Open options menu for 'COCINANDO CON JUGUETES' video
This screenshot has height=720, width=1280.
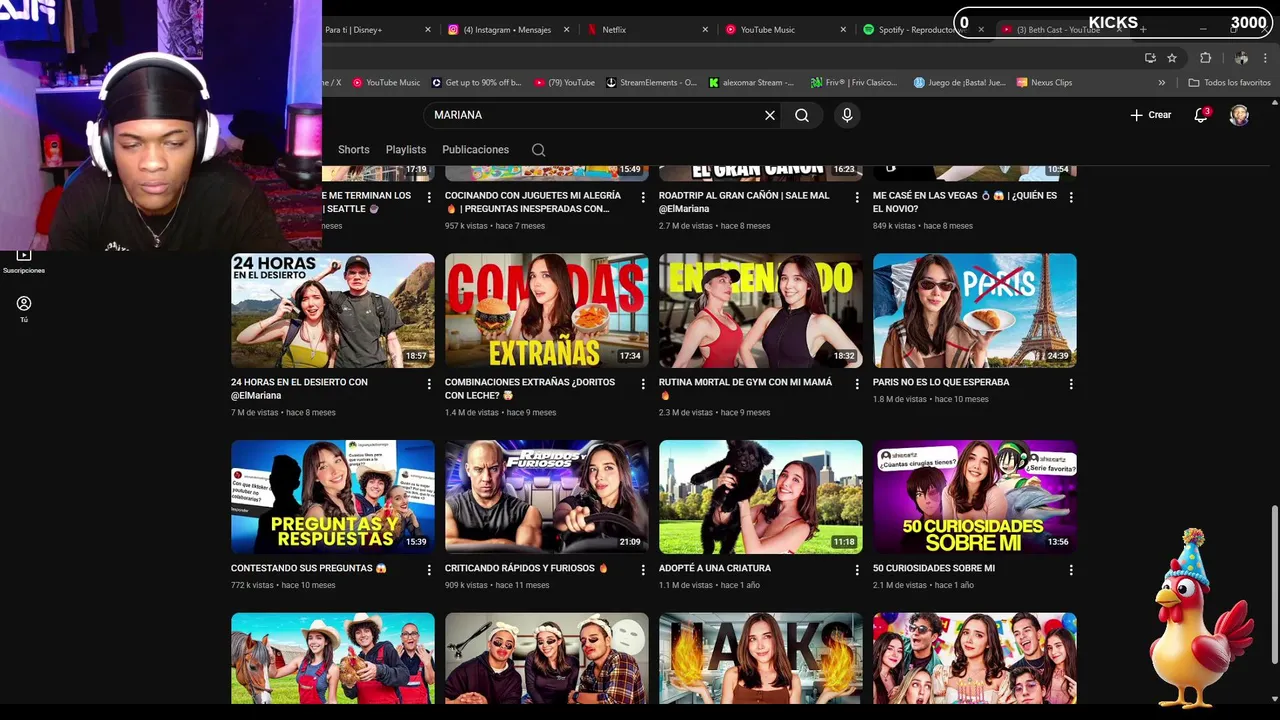(x=643, y=198)
